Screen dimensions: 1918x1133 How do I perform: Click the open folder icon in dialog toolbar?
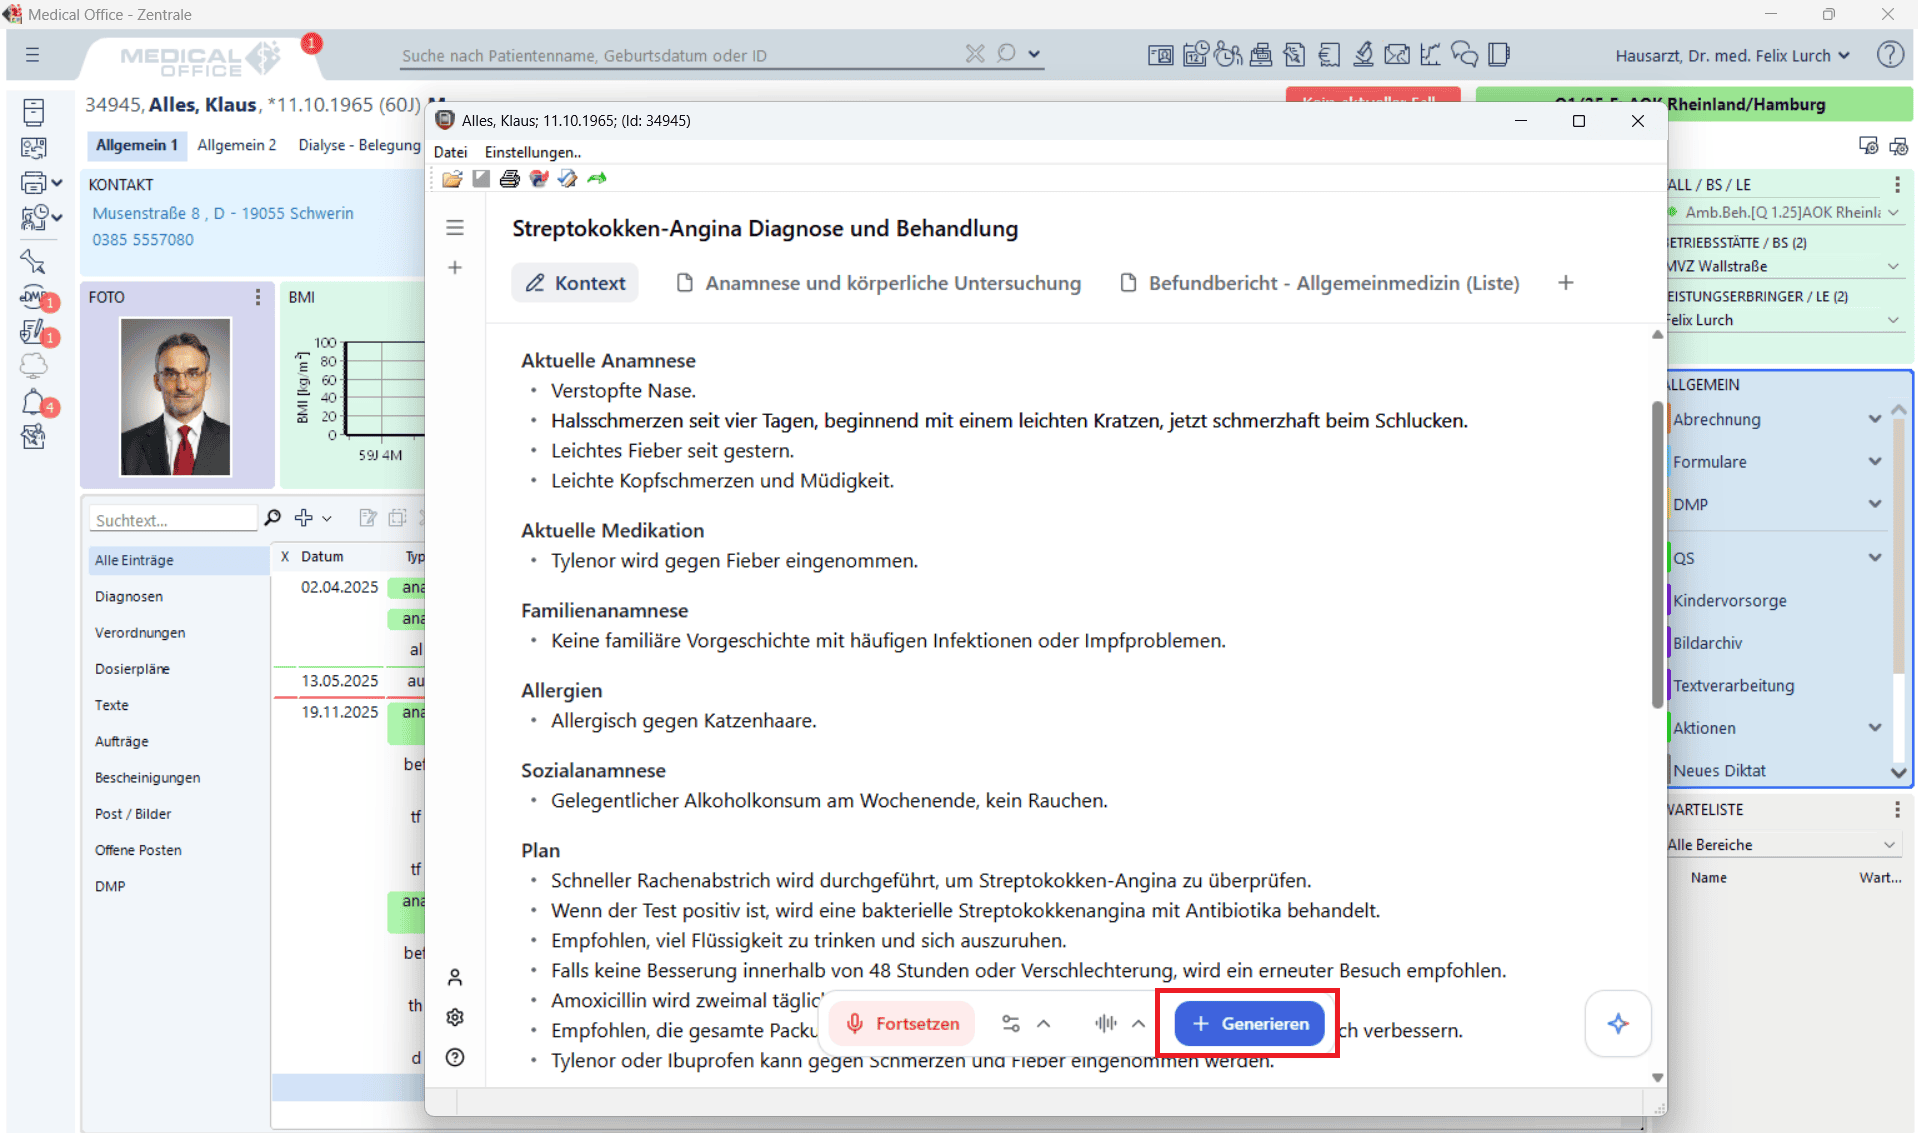[452, 179]
